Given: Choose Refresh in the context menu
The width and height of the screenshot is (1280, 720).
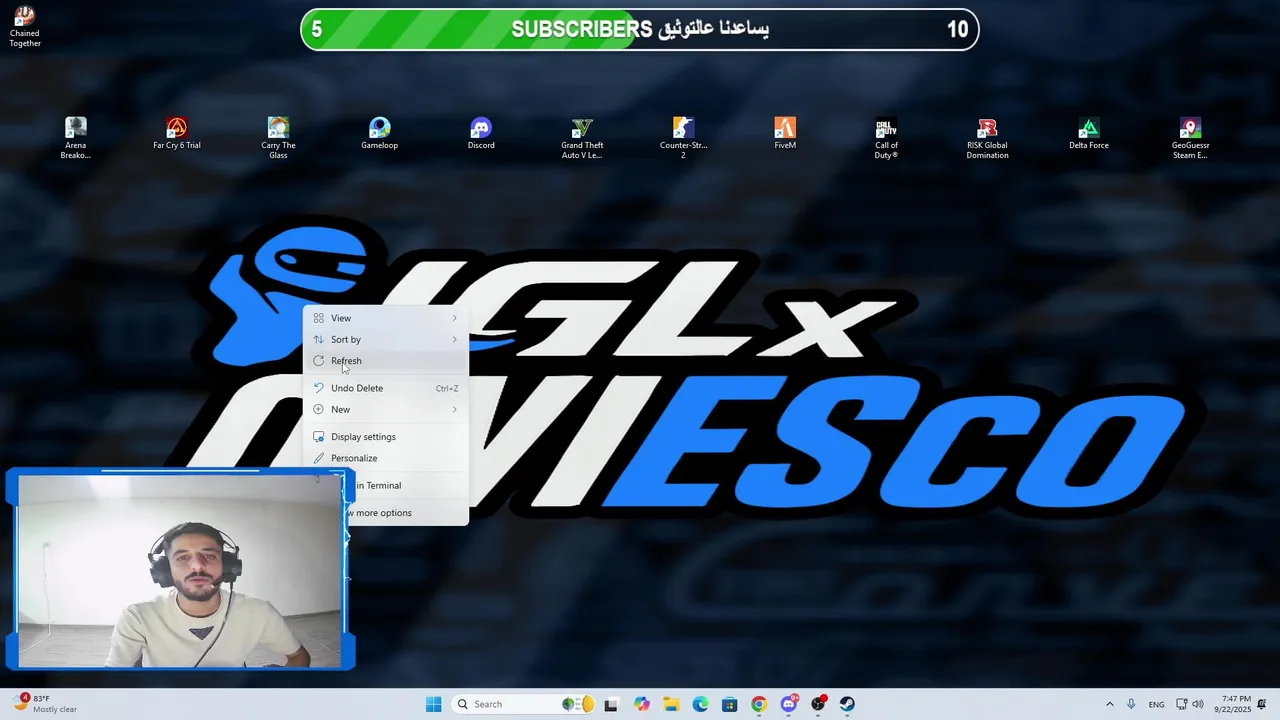Looking at the screenshot, I should [x=386, y=360].
